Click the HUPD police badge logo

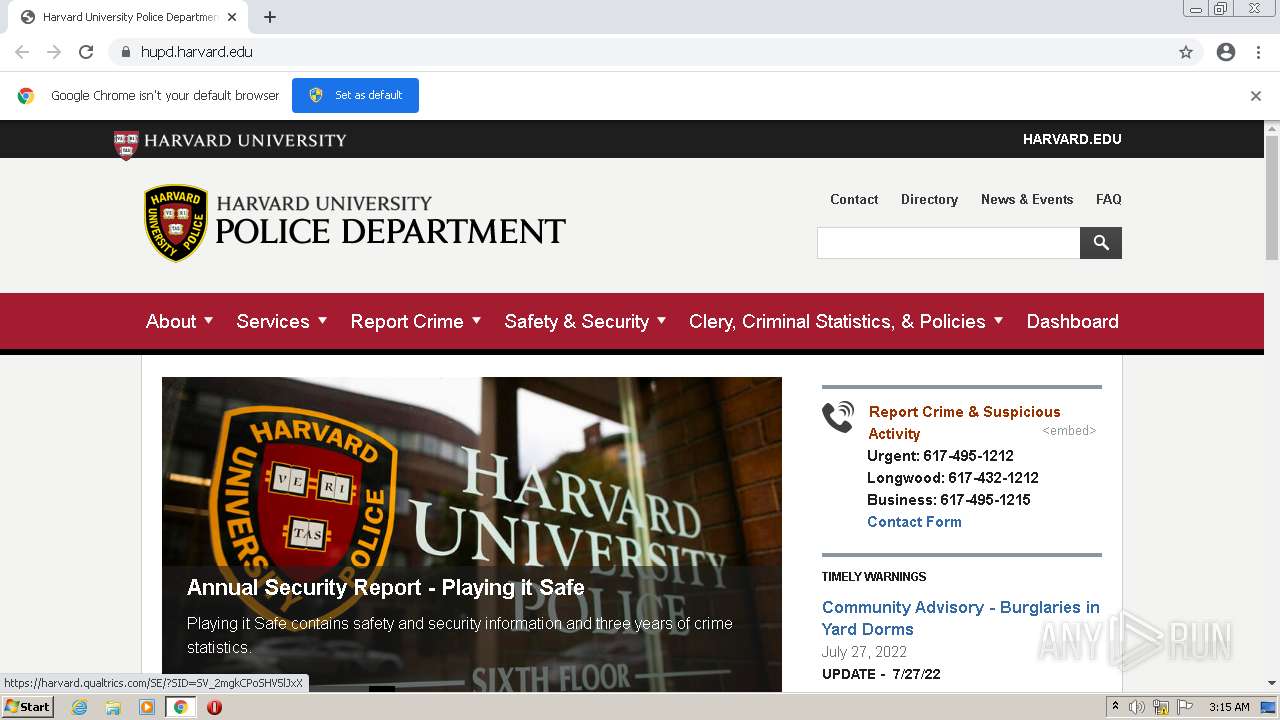[176, 223]
